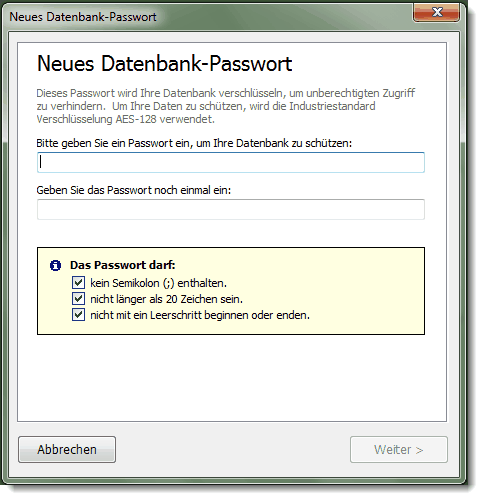Click the "kein Semikolon (;) enthalten." text
The width and height of the screenshot is (483, 500).
(158, 283)
